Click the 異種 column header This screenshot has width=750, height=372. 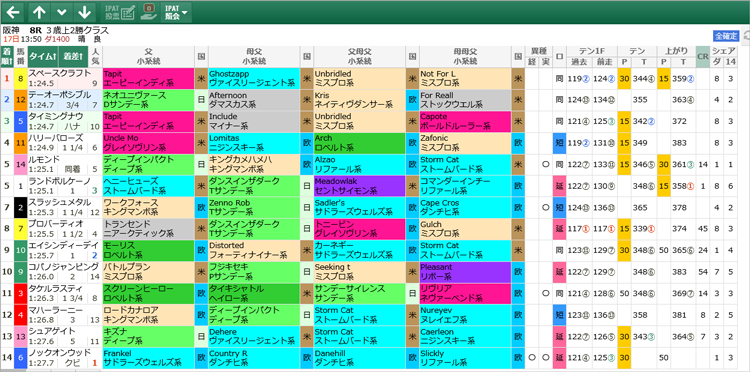click(x=539, y=51)
